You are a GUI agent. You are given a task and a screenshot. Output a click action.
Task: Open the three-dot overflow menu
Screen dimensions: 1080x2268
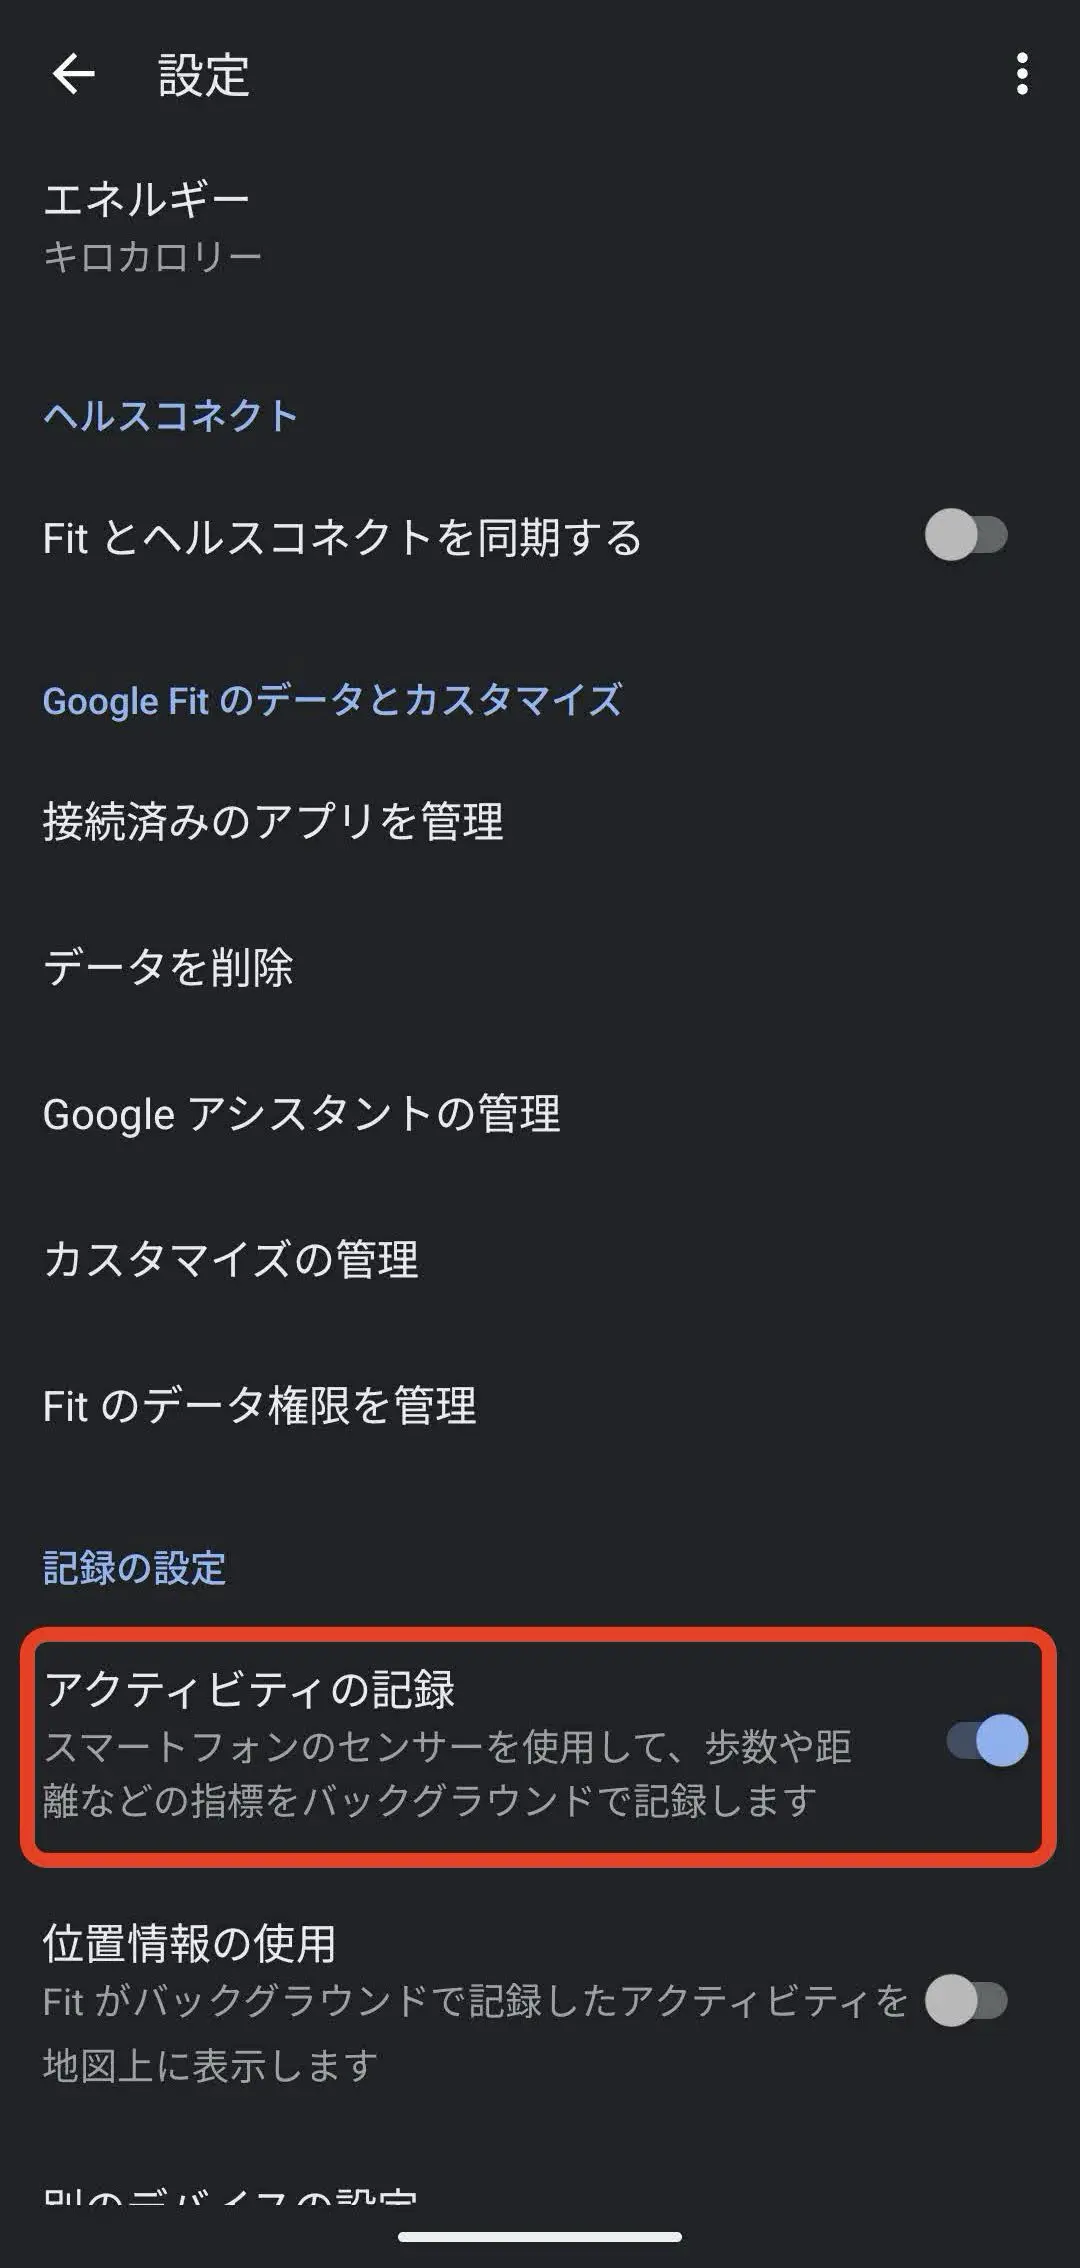click(1021, 75)
